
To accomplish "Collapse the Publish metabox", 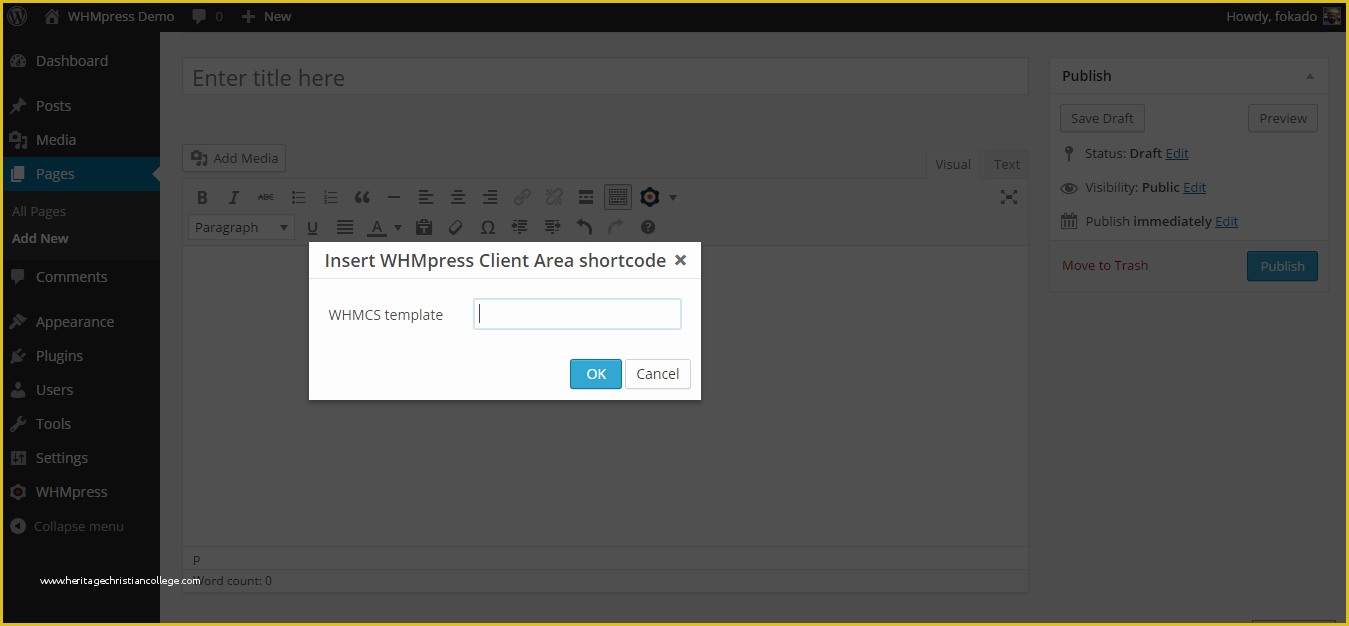I will [1310, 76].
